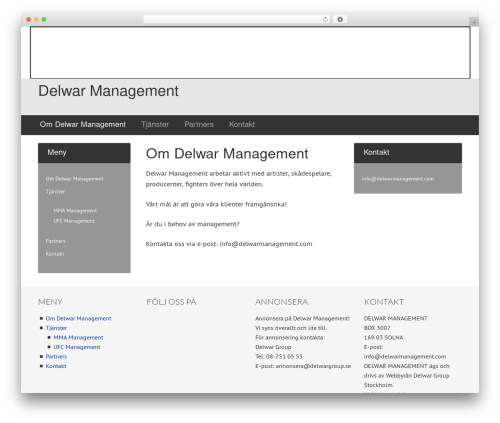Click the FÖLJ OSS PÅ footer heading
This screenshot has height=423, width=500.
[171, 302]
